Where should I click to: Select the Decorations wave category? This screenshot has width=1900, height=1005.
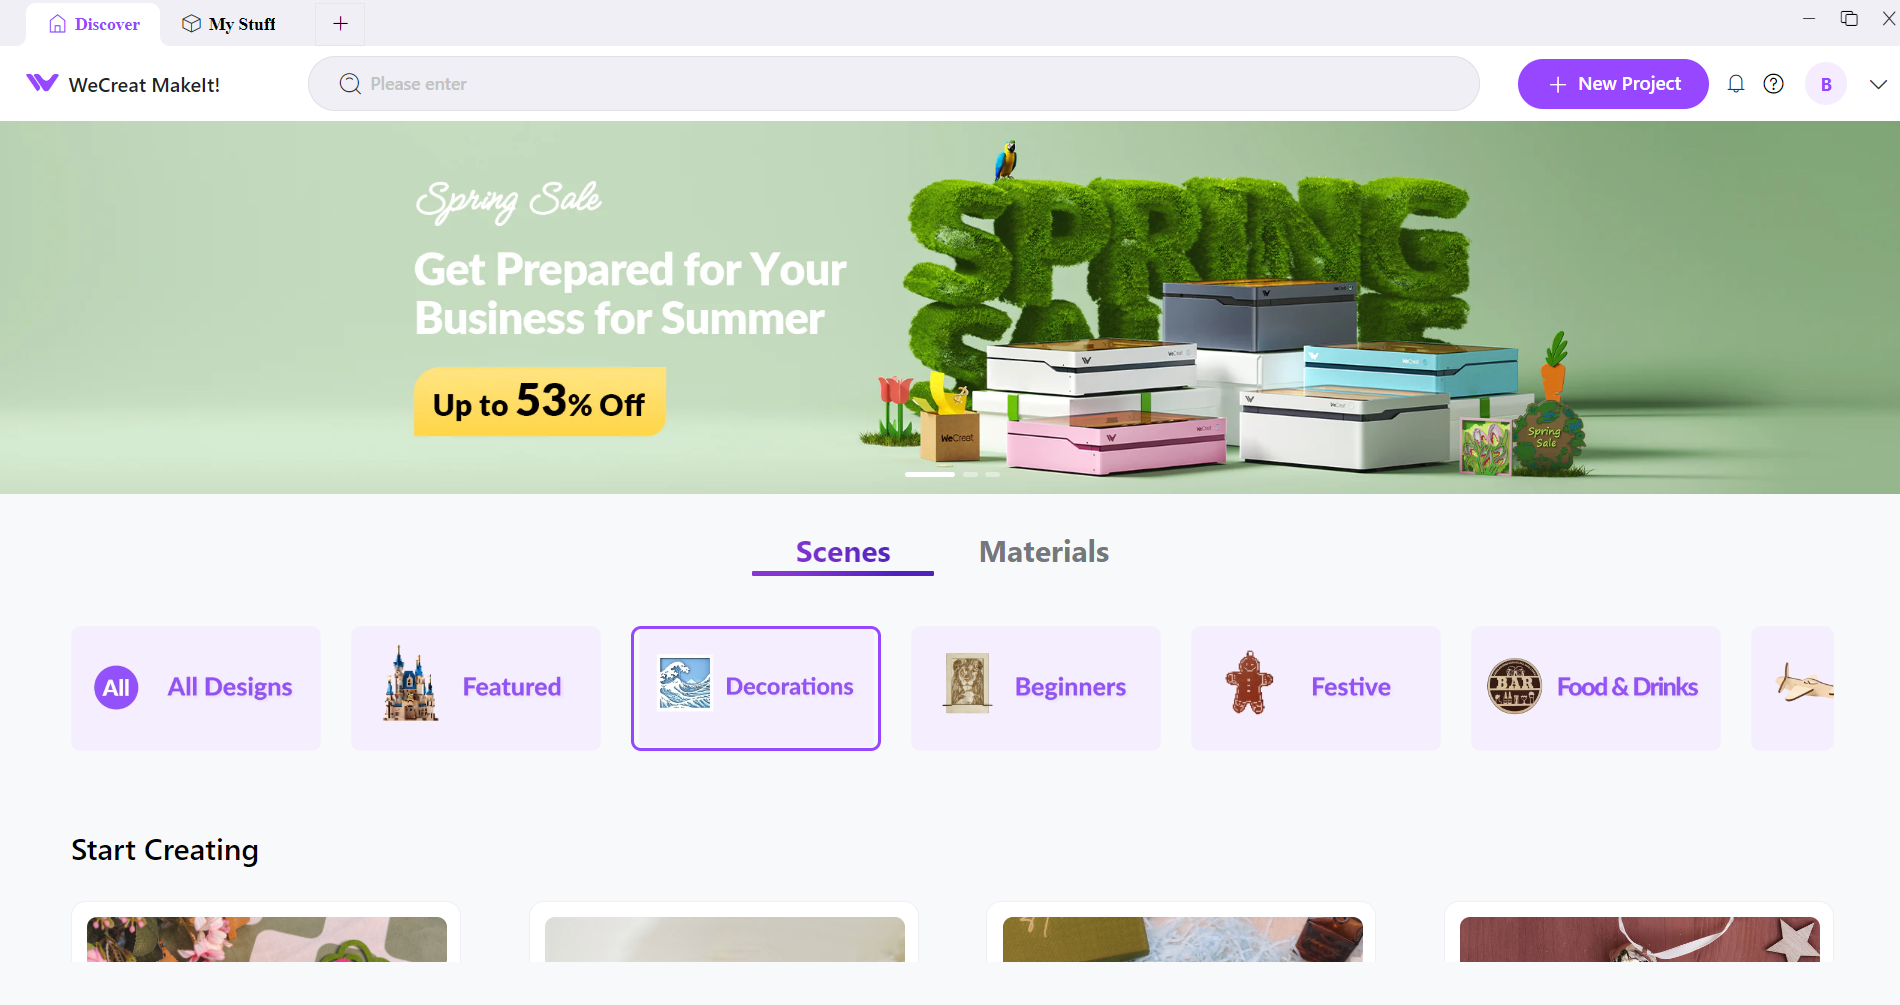point(756,688)
